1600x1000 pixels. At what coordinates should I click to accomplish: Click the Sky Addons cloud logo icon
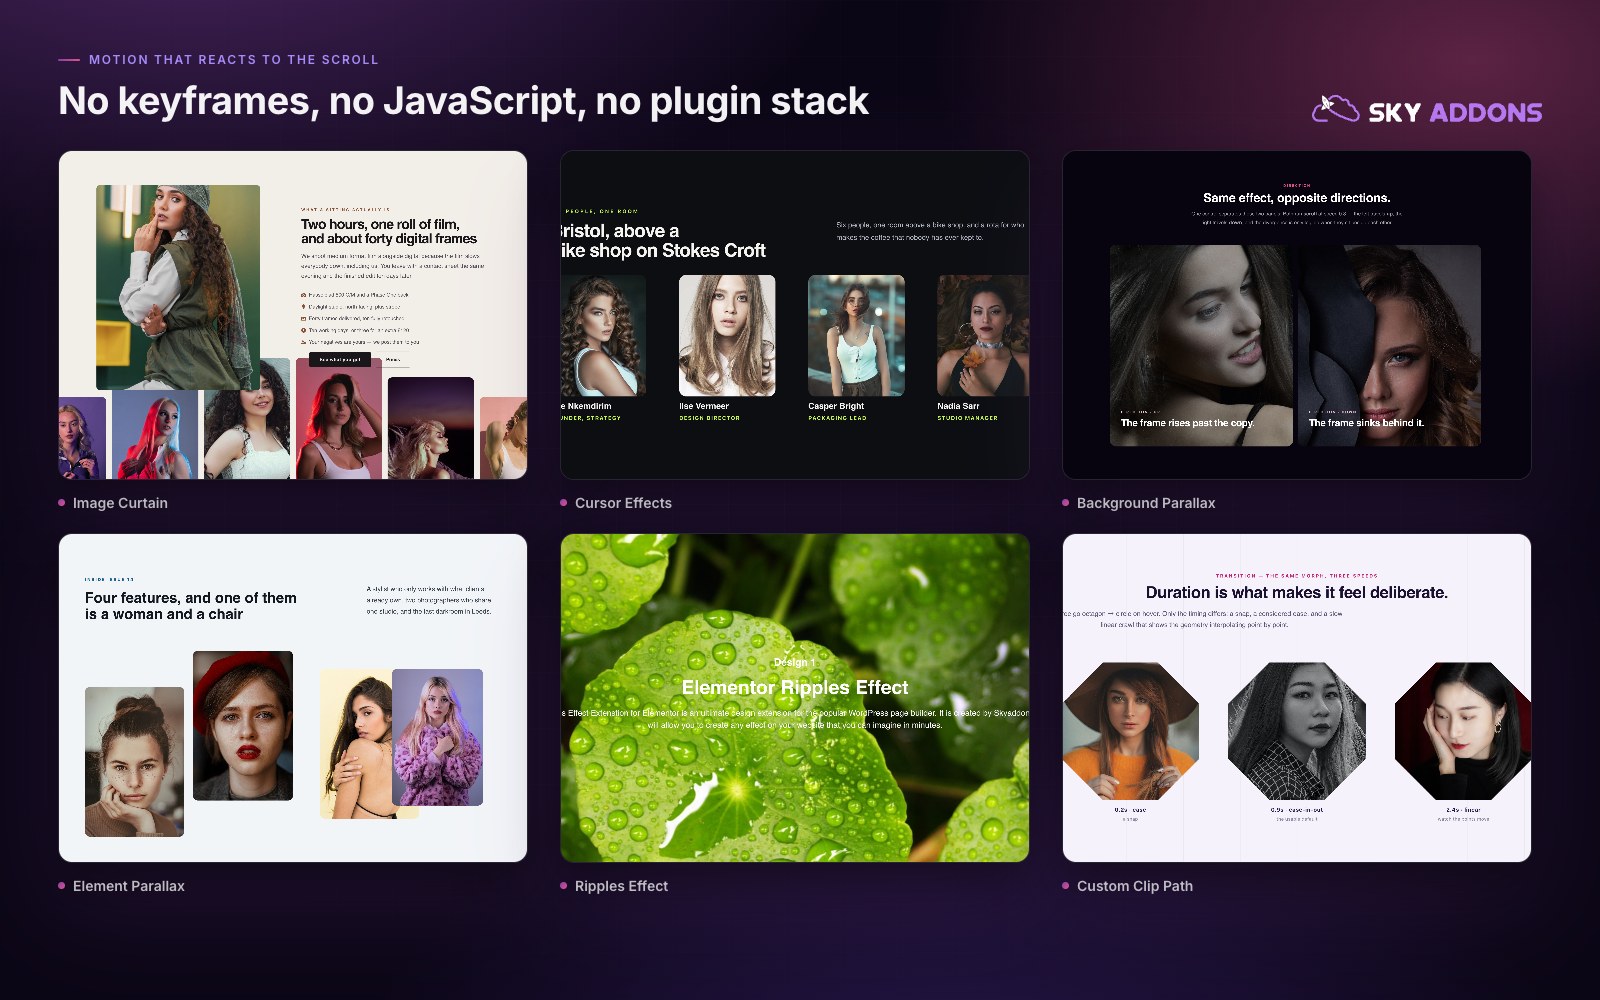point(1335,109)
